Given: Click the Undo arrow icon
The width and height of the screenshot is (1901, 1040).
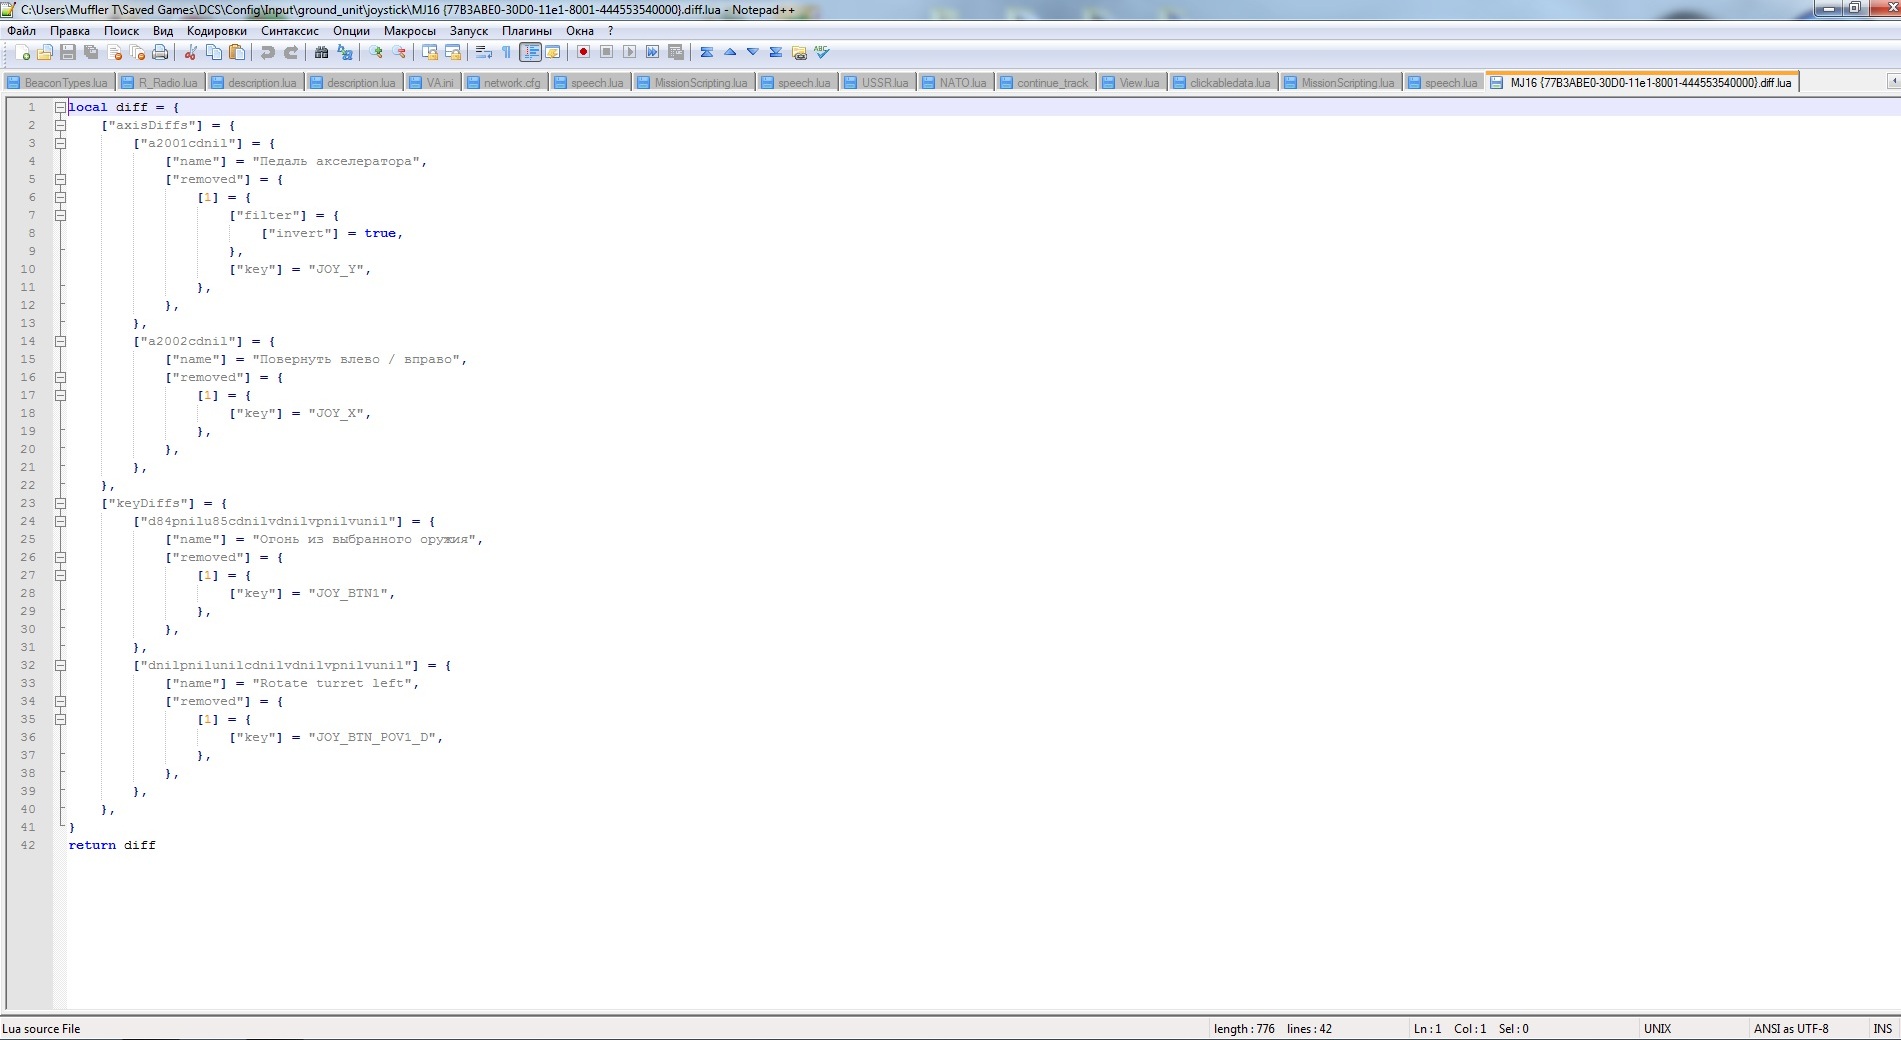Looking at the screenshot, I should click(x=267, y=53).
